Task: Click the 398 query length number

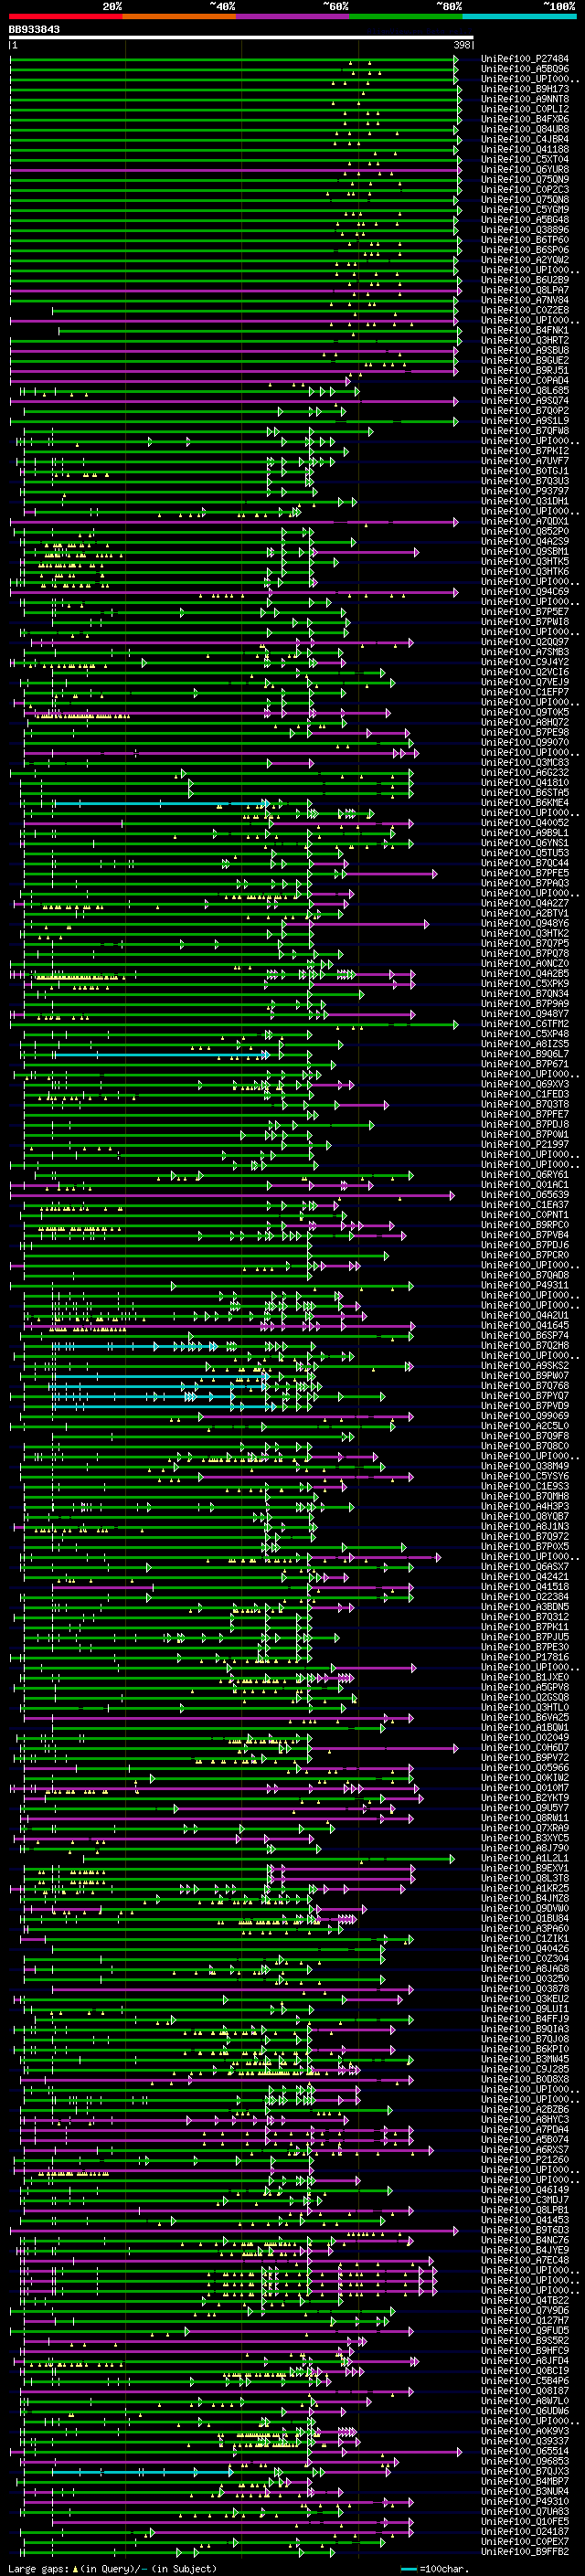Action: 461,45
